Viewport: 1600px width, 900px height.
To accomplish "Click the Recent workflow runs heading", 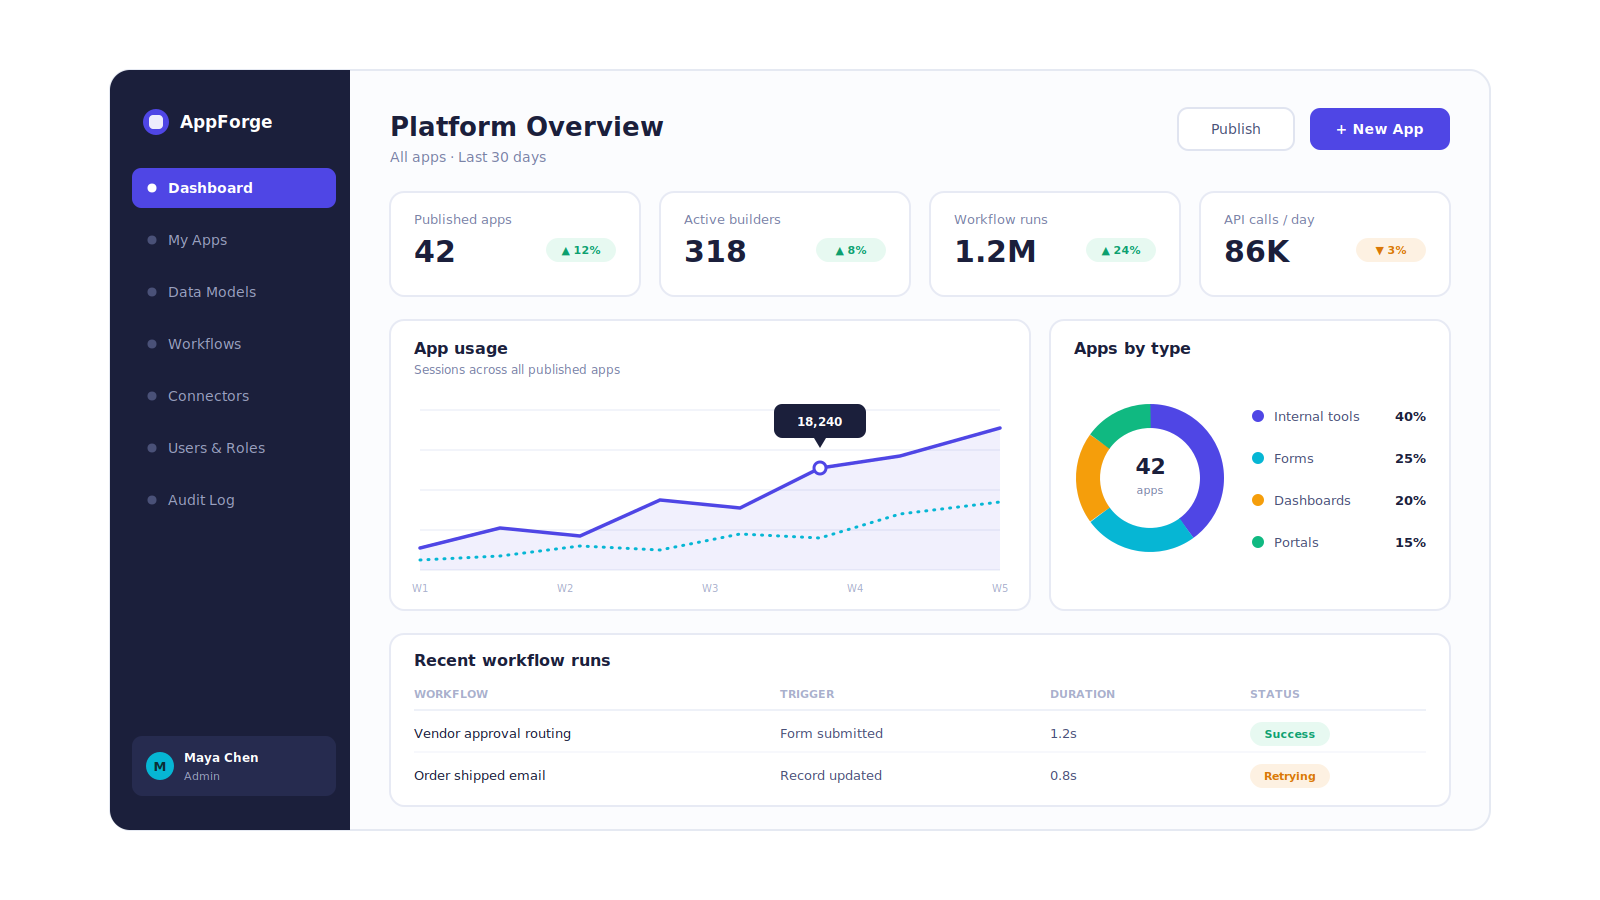I will (x=512, y=660).
